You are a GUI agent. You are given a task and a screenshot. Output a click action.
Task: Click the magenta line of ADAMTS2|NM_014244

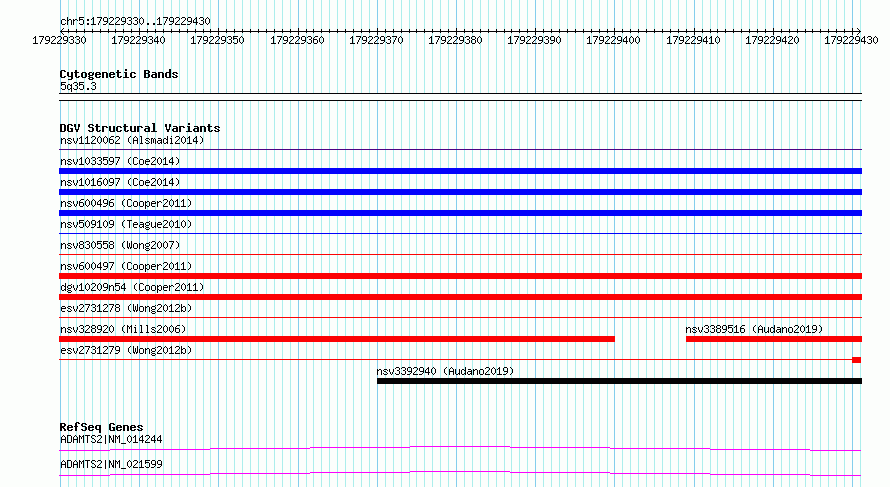click(x=460, y=448)
